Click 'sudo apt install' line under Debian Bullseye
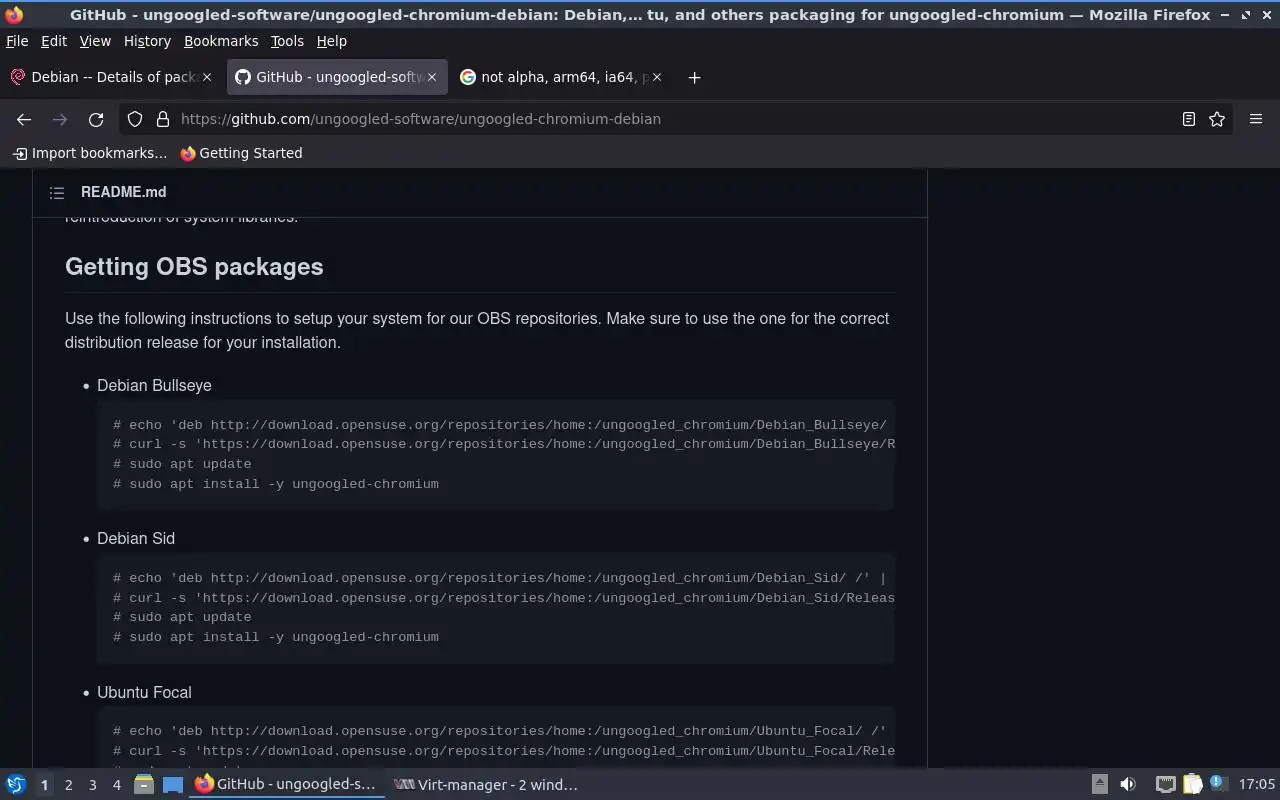The width and height of the screenshot is (1280, 800). [x=276, y=484]
